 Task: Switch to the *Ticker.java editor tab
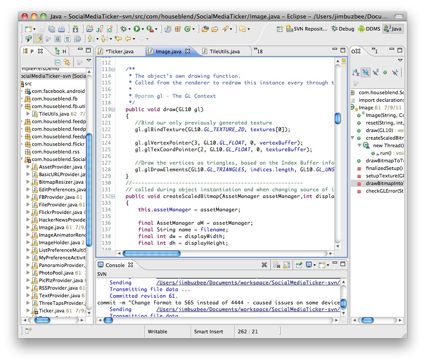pos(119,51)
